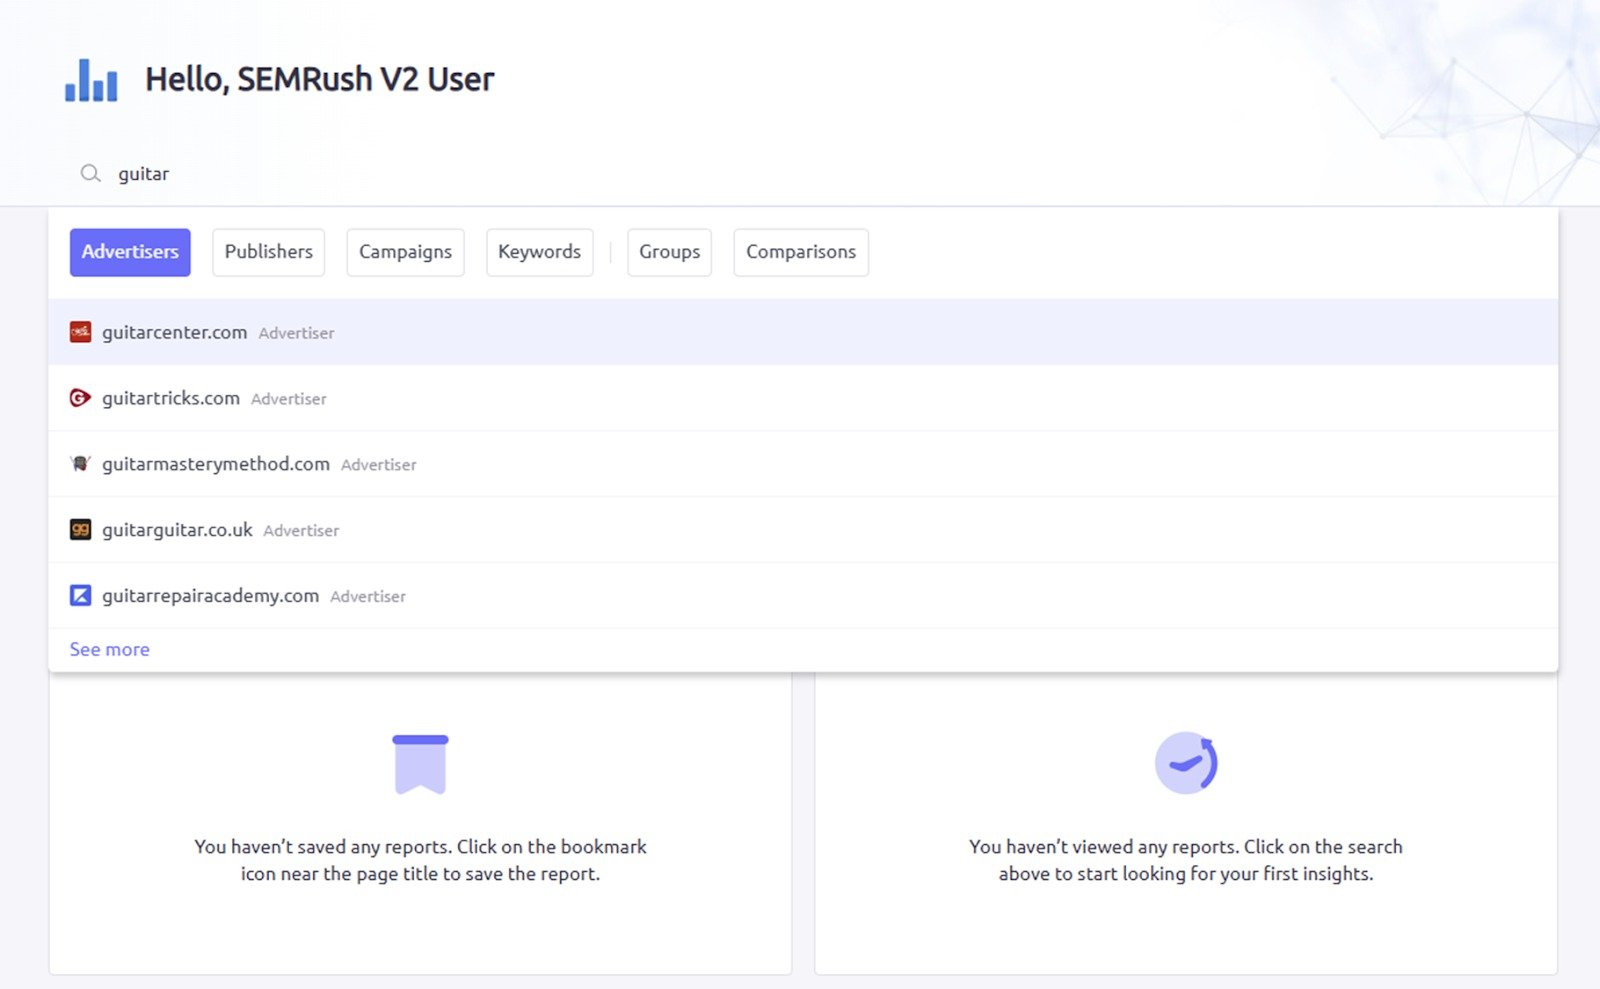Click the guitarcenter.com red favicon
Image resolution: width=1600 pixels, height=989 pixels.
point(81,331)
